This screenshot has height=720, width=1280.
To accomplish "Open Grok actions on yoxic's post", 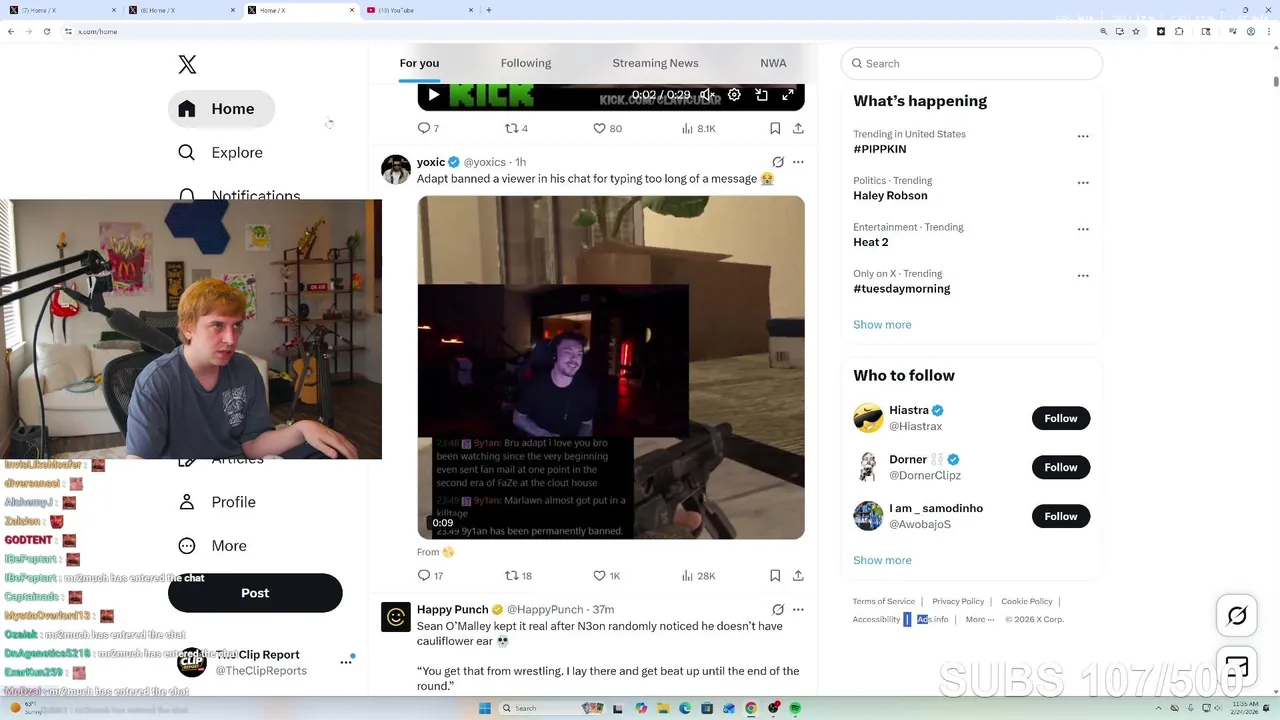I will [778, 162].
